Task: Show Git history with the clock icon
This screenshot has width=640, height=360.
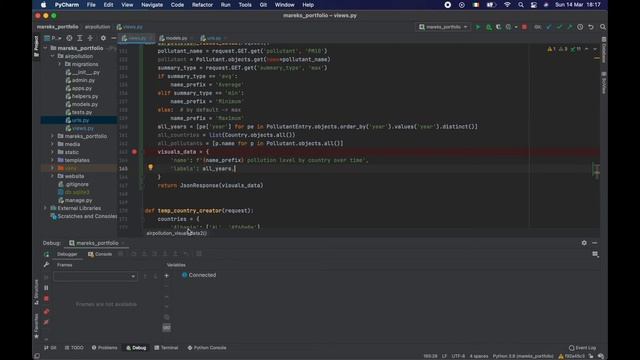Action: point(580,27)
